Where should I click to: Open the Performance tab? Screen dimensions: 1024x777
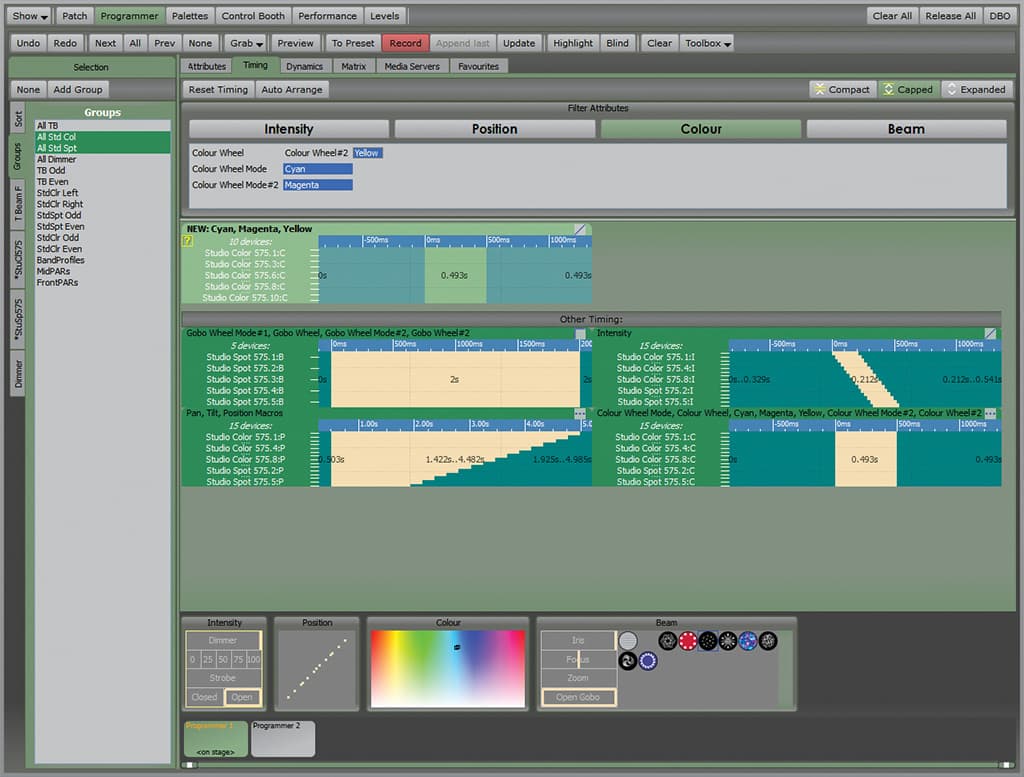327,16
